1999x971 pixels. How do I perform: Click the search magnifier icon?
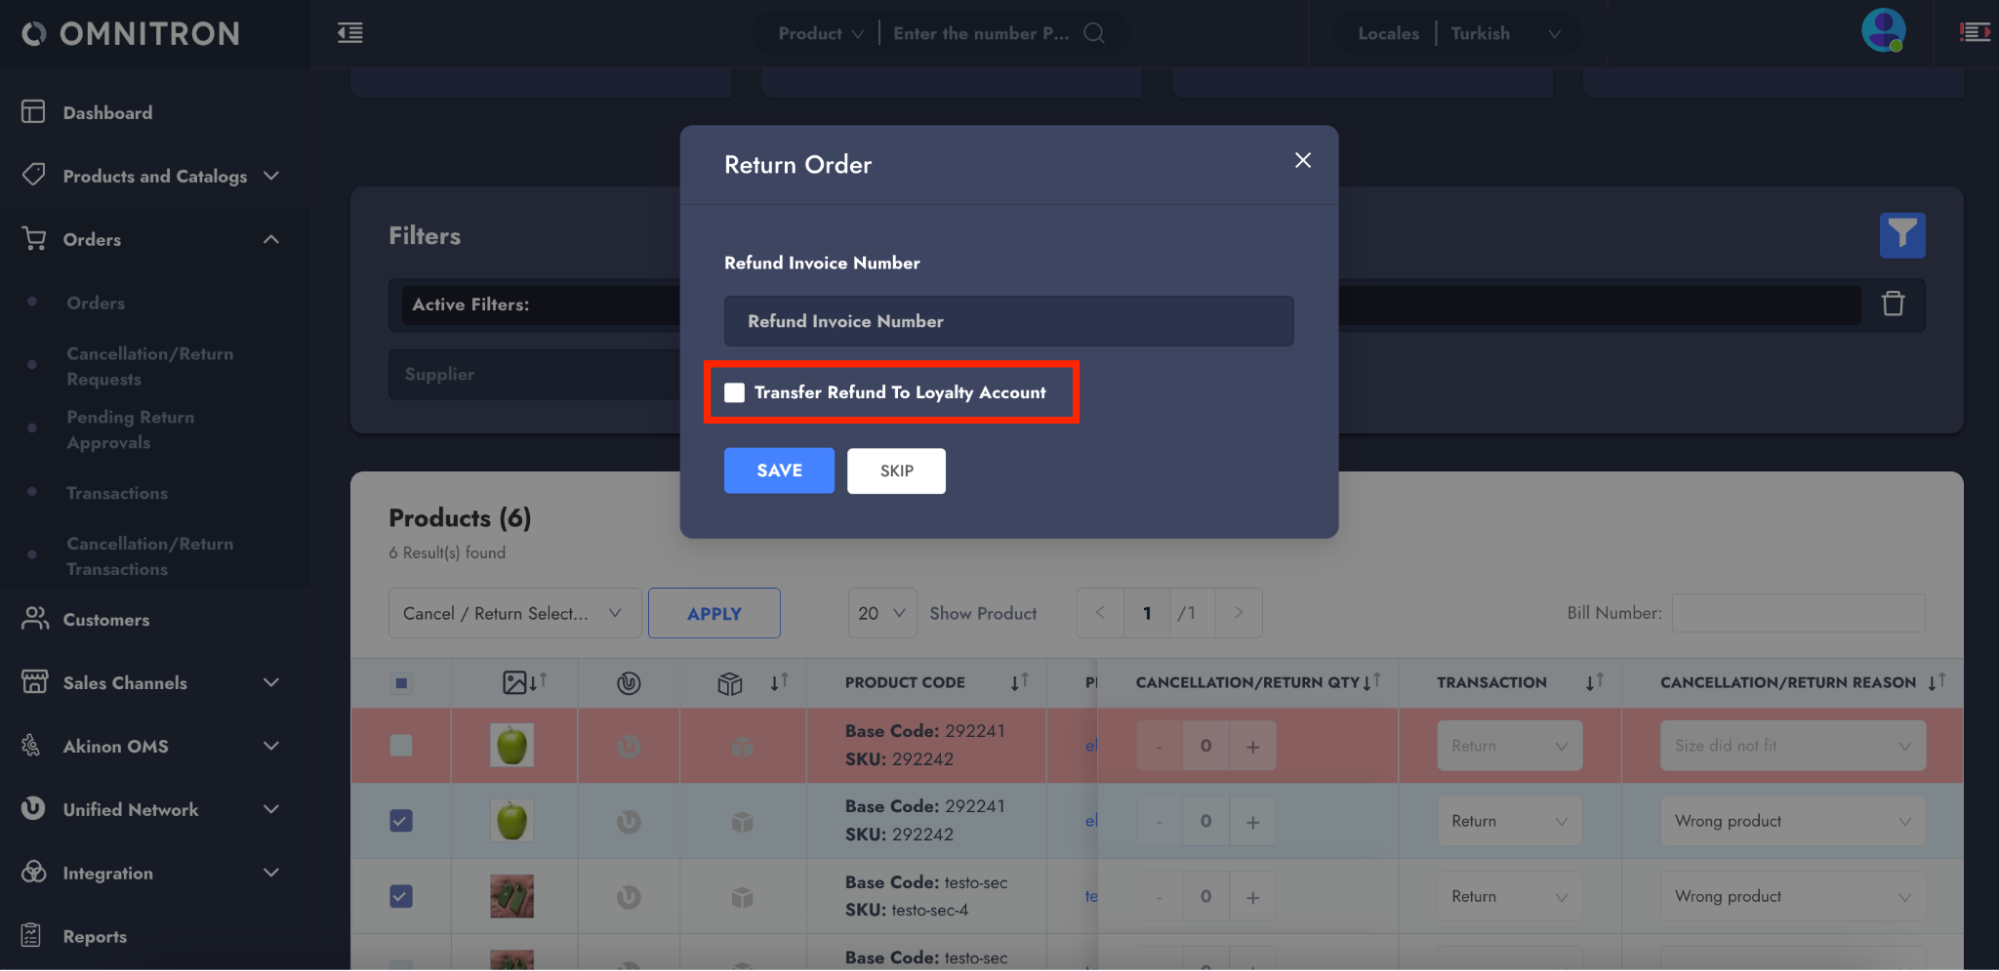point(1094,33)
